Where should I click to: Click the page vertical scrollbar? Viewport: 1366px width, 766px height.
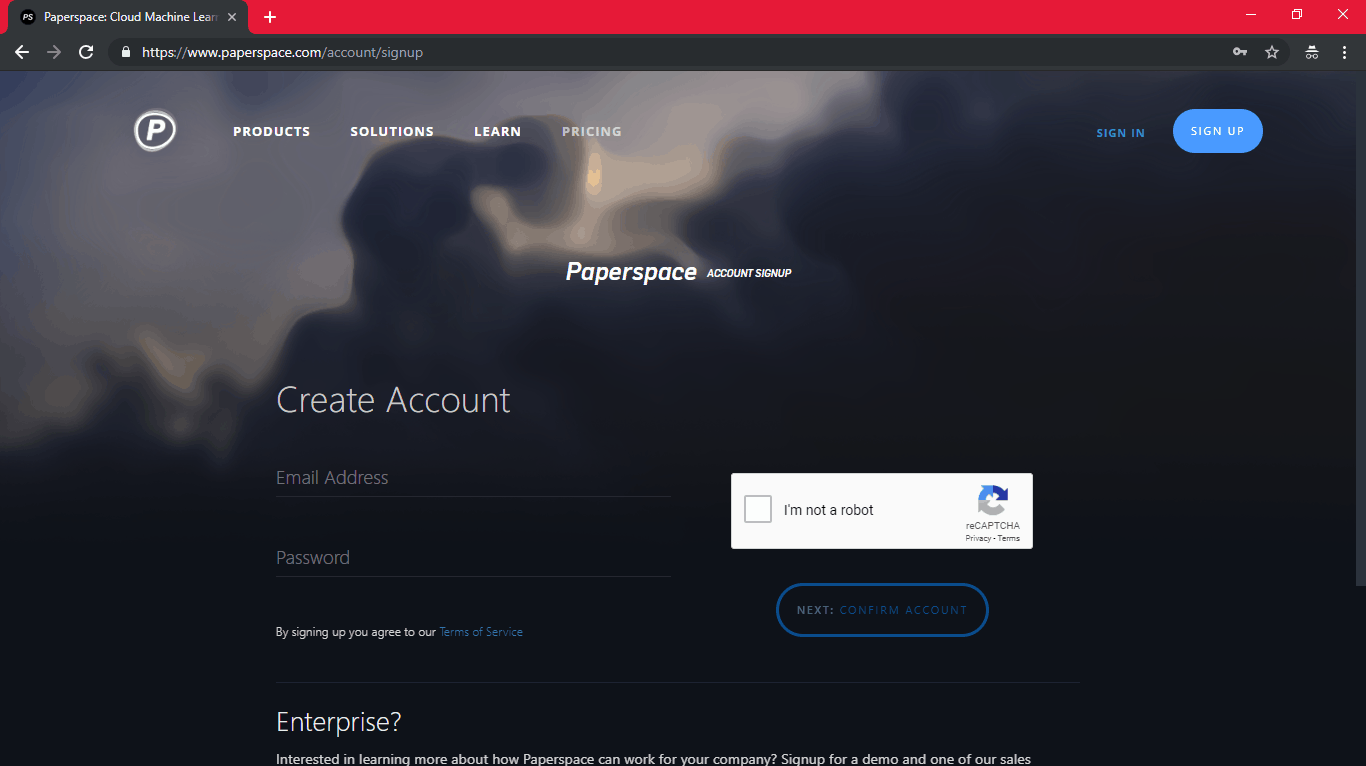[1360, 330]
